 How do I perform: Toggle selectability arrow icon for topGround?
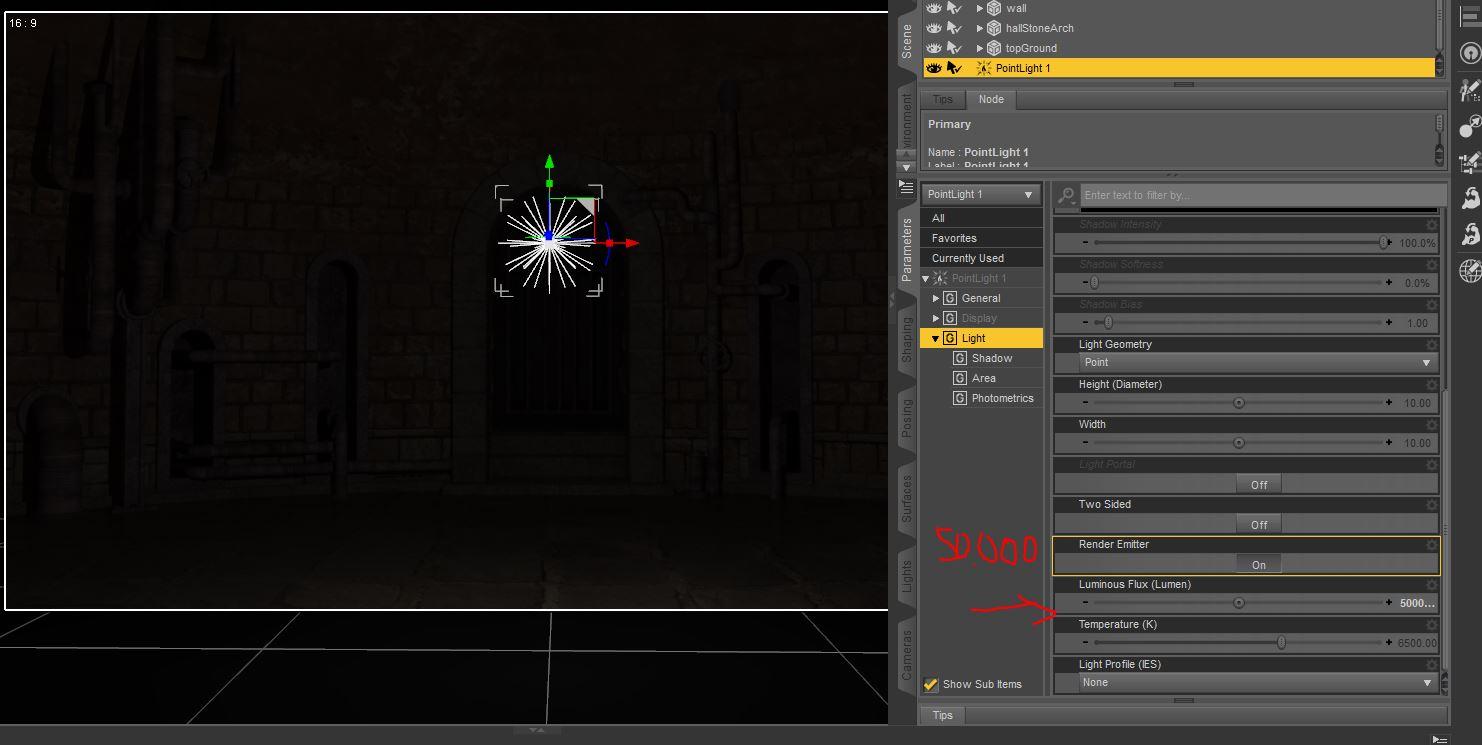point(954,48)
